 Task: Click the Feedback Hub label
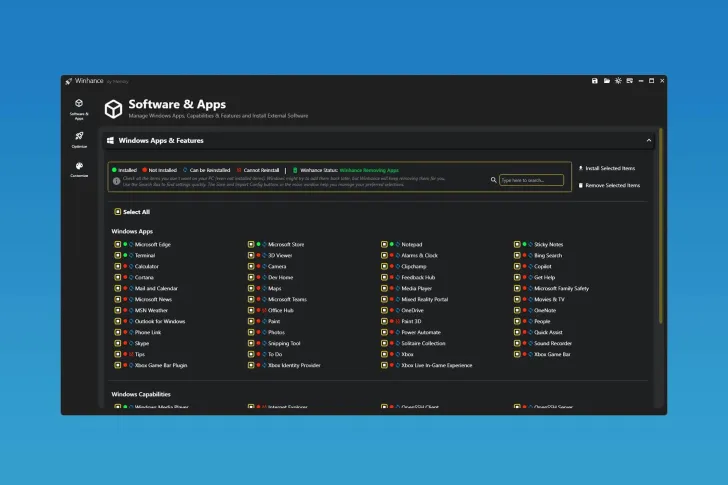(418, 277)
